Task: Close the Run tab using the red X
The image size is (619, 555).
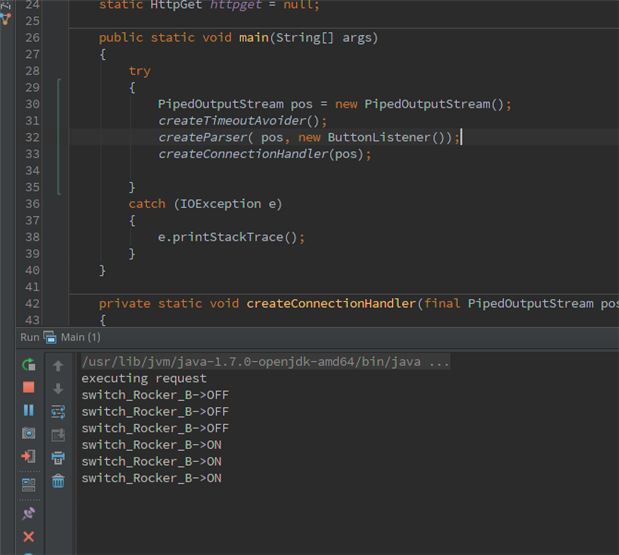Action: click(28, 537)
